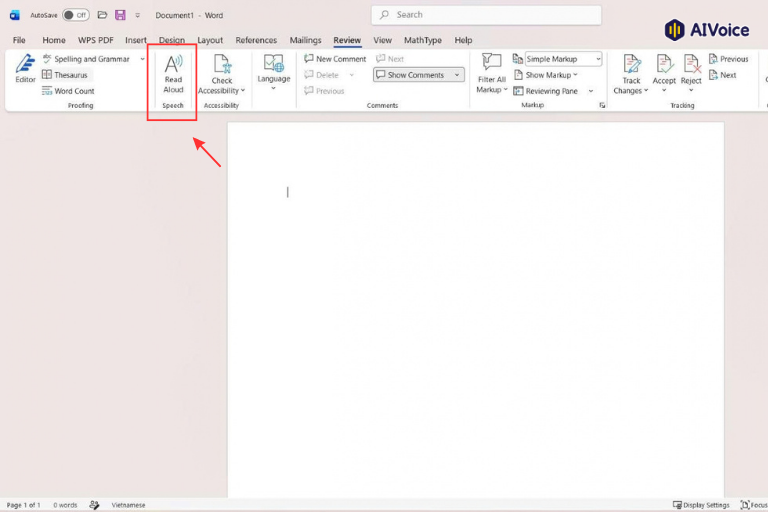
Task: Open Display Settings in status bar
Action: (701, 505)
